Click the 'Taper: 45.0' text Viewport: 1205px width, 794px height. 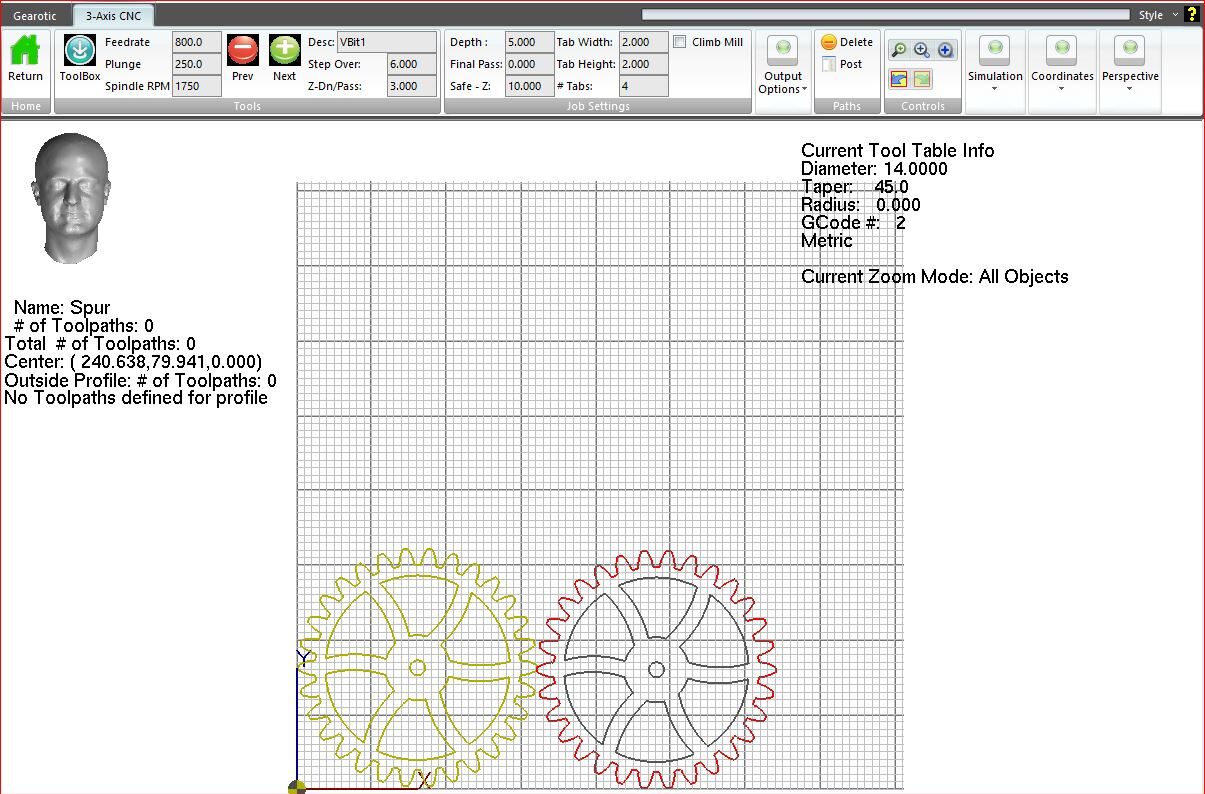pyautogui.click(x=855, y=187)
